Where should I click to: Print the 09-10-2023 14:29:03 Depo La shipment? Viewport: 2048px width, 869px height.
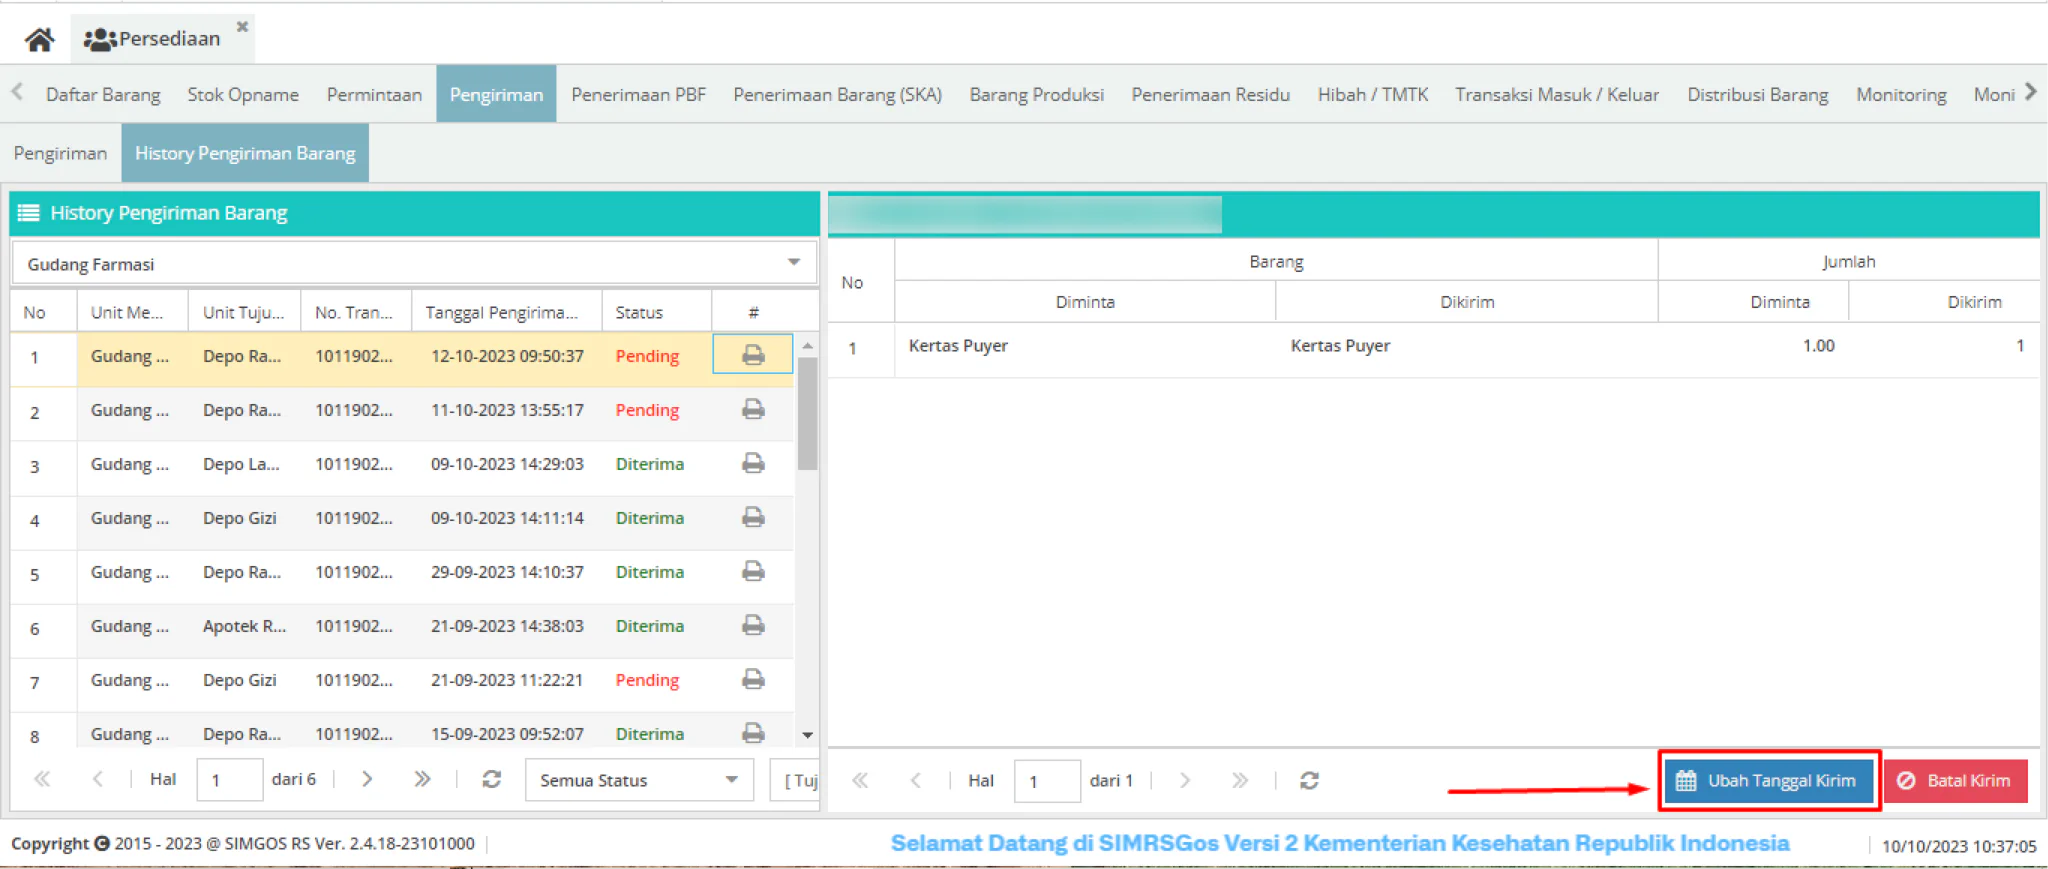[x=753, y=463]
